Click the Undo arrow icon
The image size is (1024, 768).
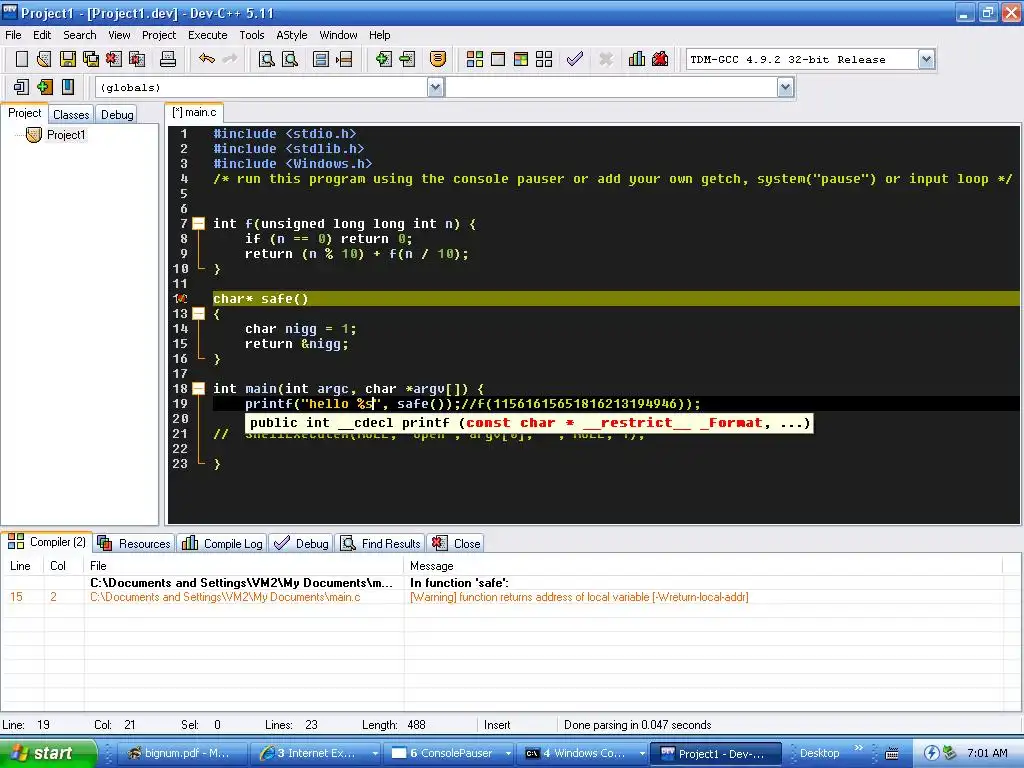pyautogui.click(x=207, y=59)
